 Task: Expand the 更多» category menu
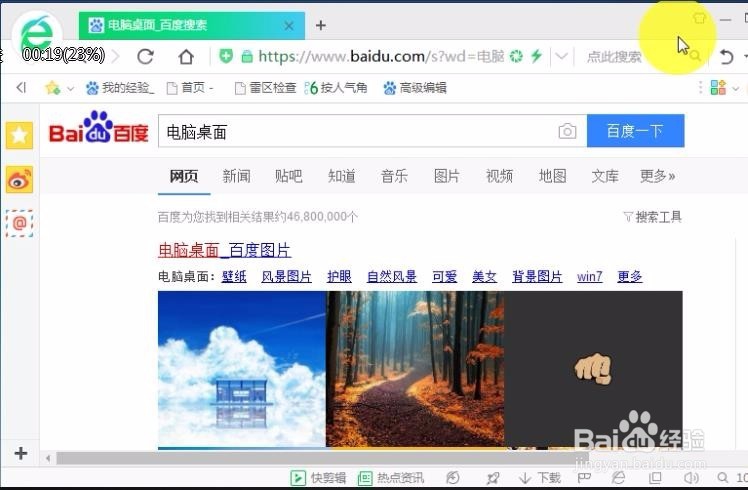tap(657, 176)
